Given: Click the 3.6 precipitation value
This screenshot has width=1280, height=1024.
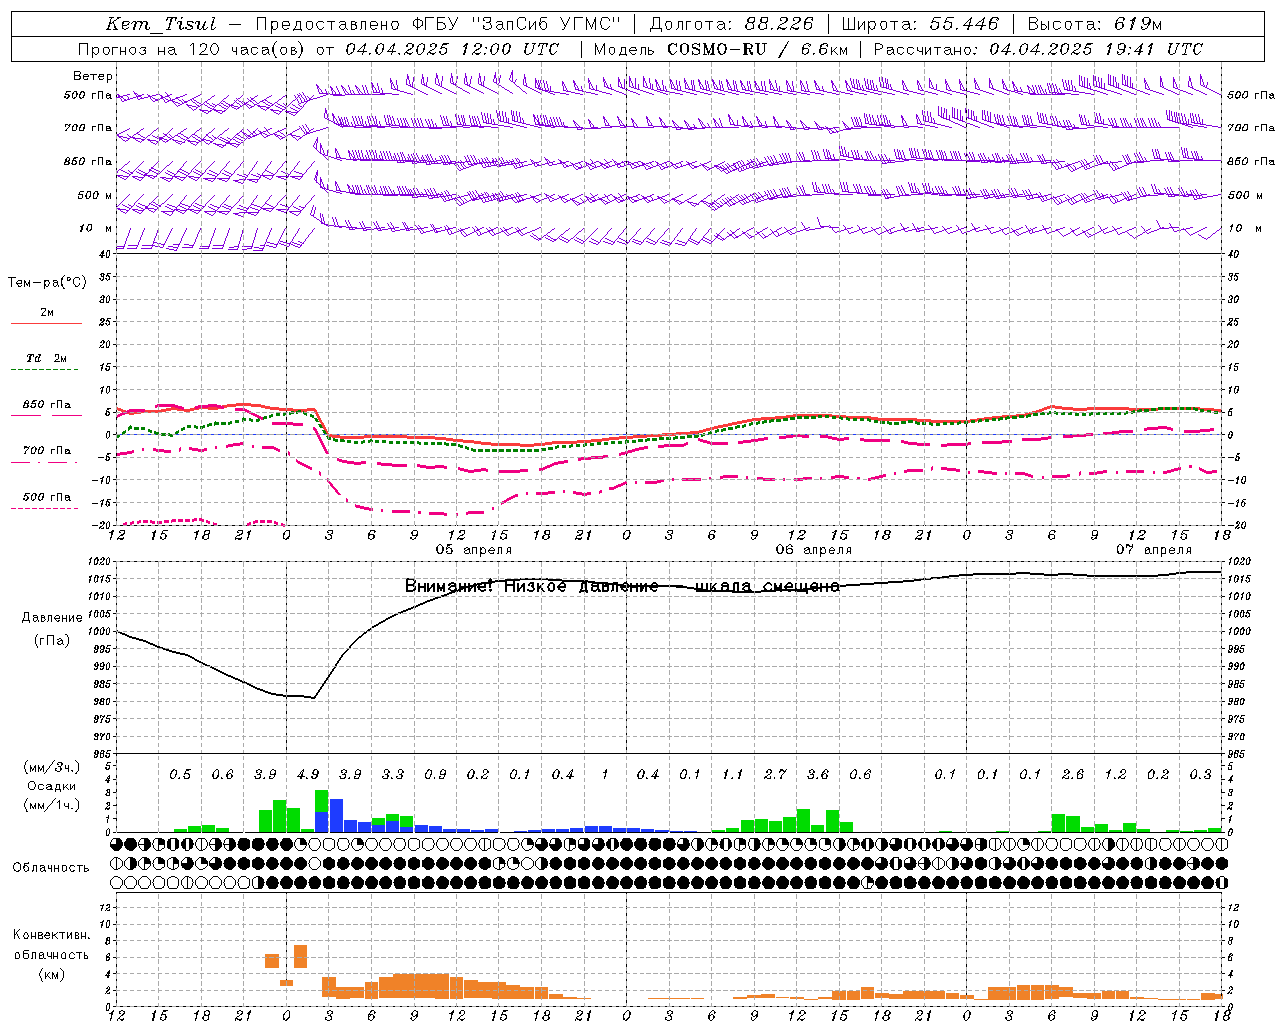Looking at the screenshot, I should pos(818,775).
